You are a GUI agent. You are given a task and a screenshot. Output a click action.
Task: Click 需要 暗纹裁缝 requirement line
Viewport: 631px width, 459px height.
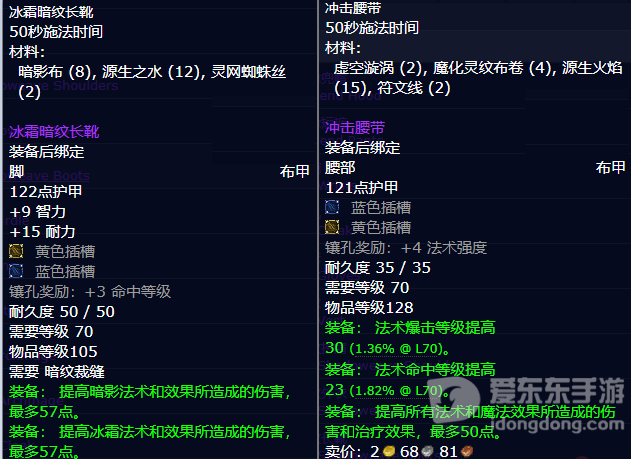57,372
